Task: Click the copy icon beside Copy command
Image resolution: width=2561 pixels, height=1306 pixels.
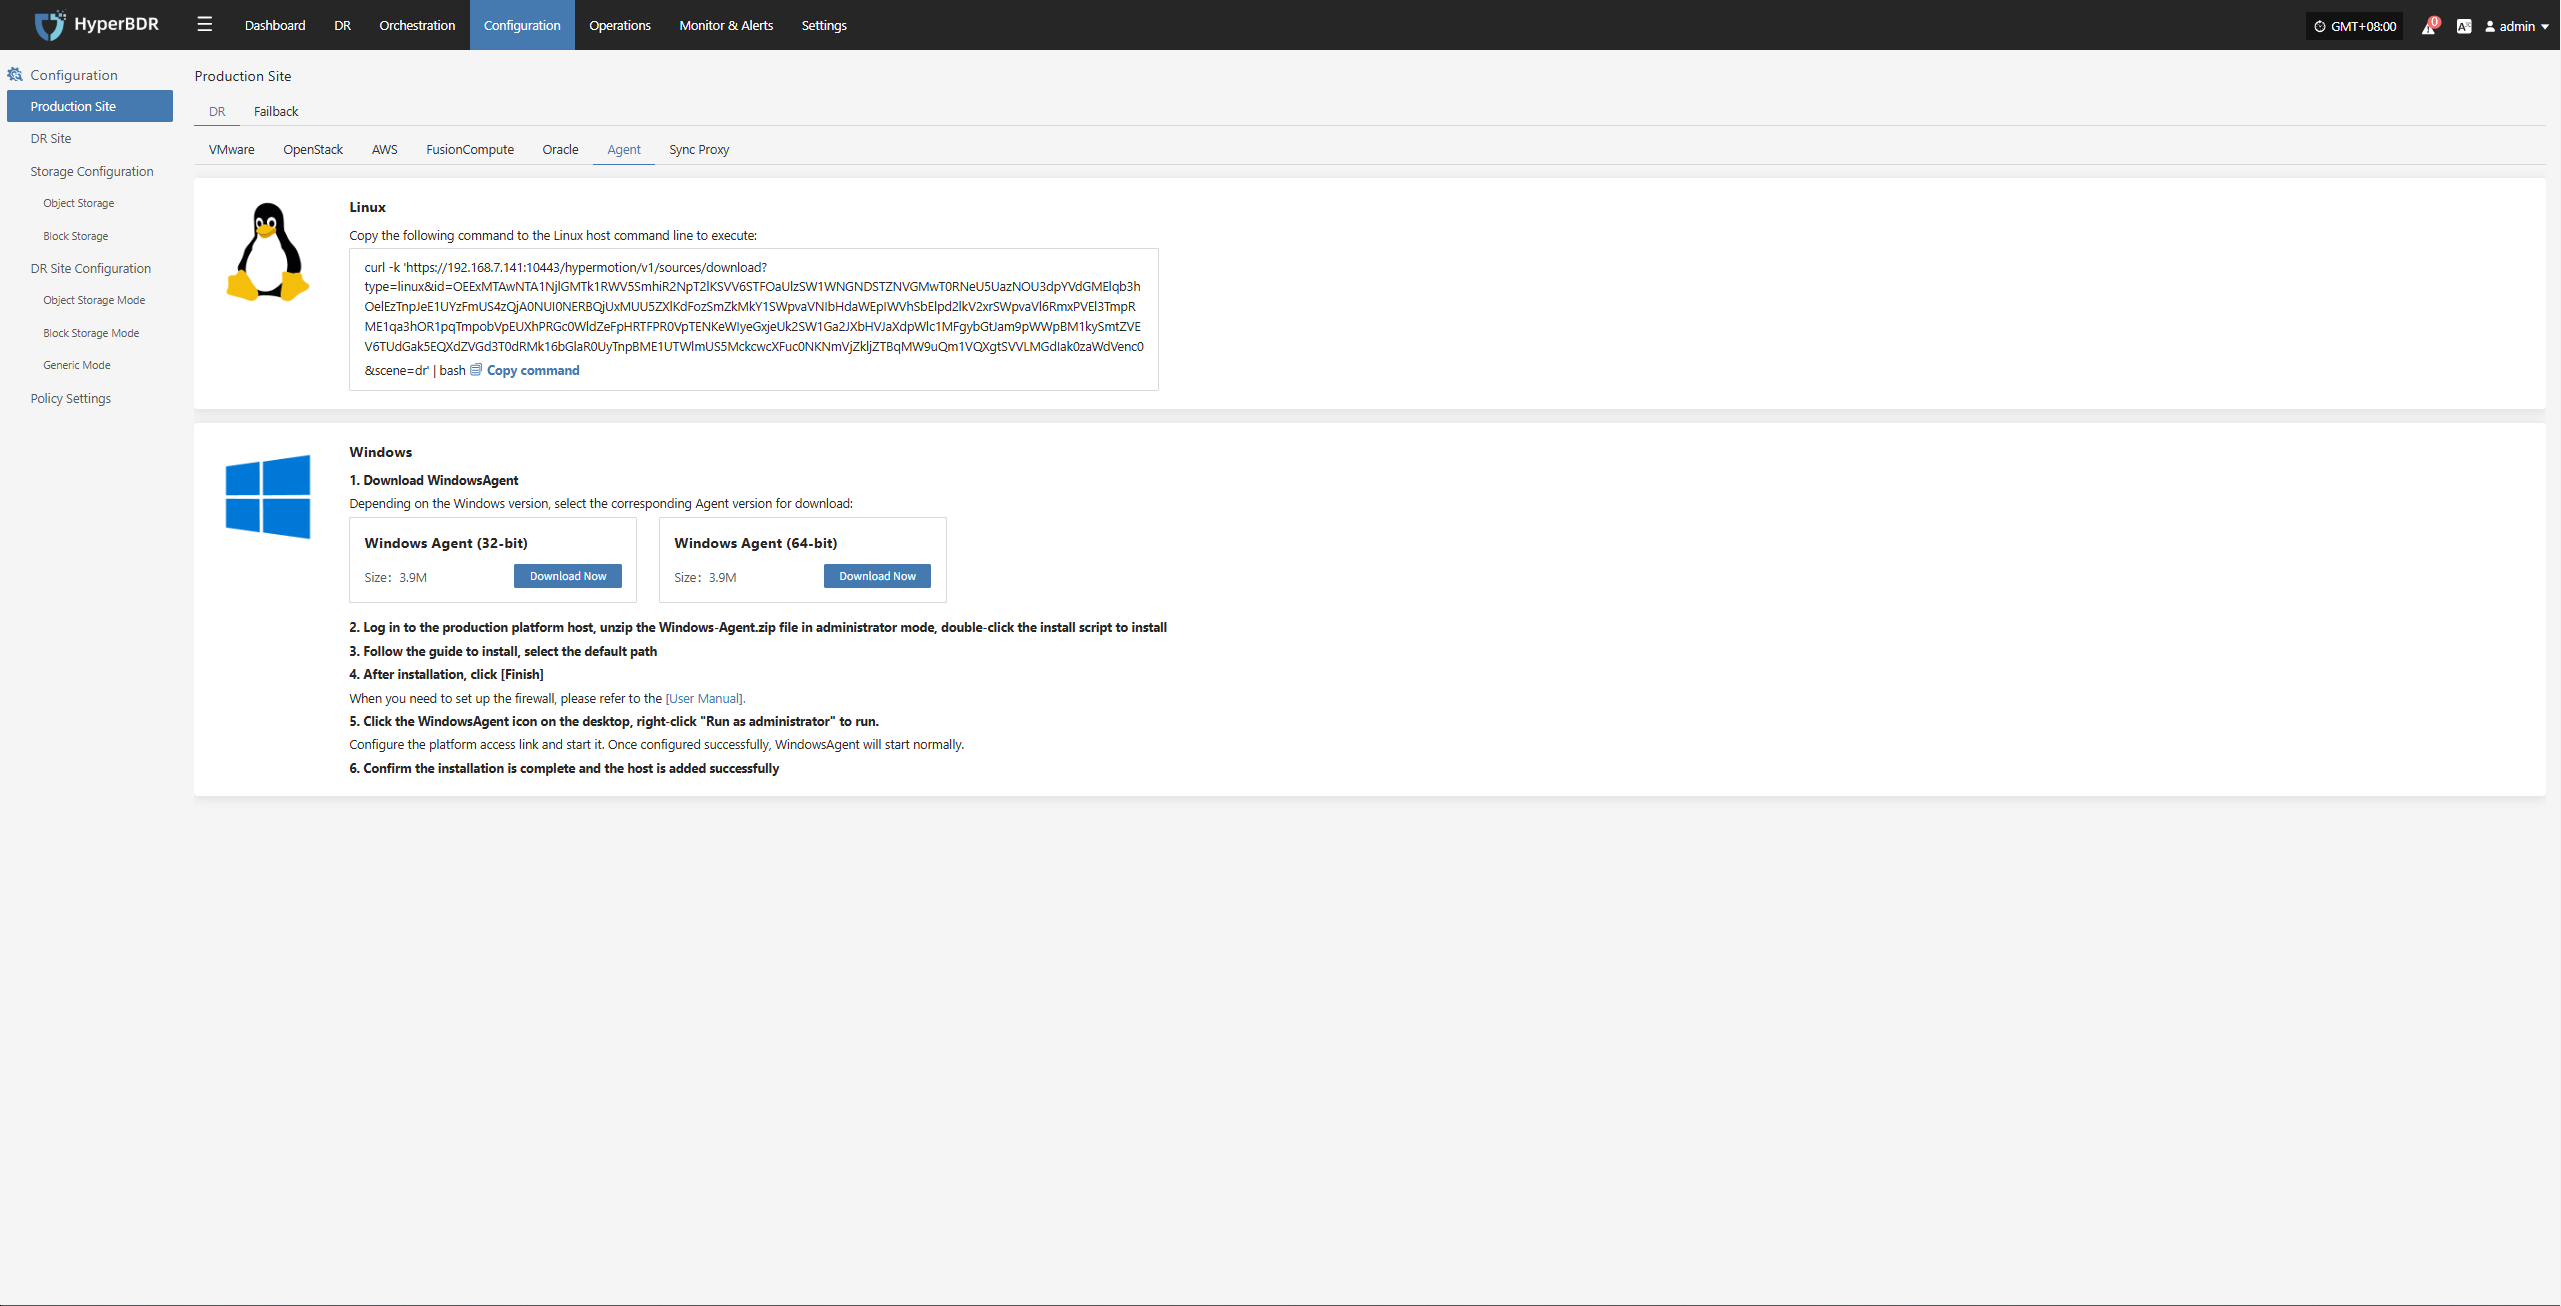Action: coord(476,370)
